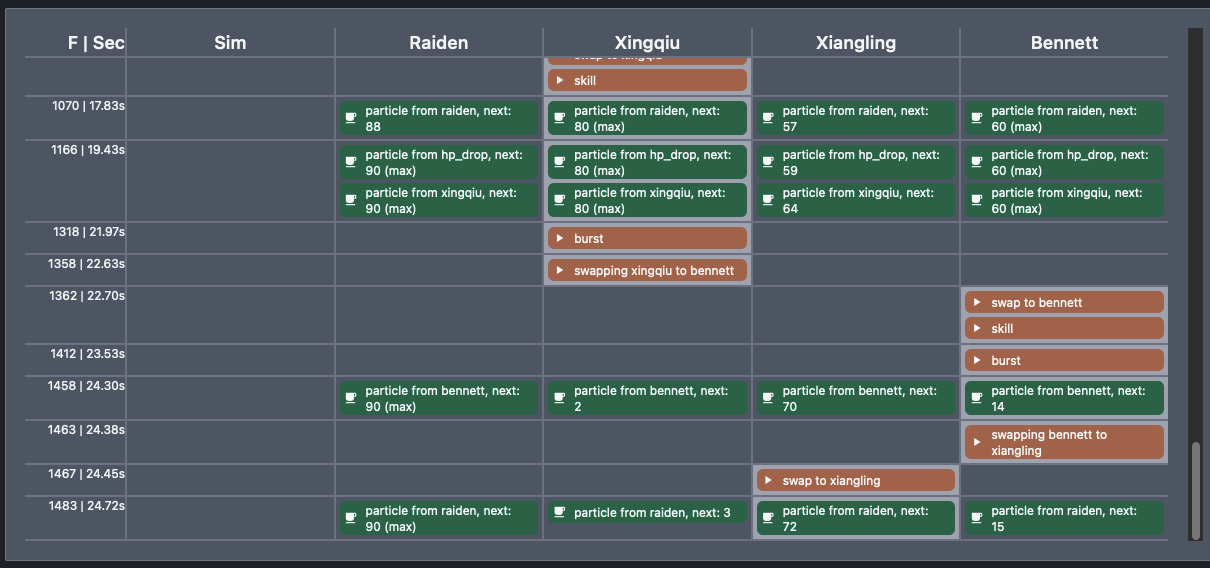The width and height of the screenshot is (1210, 568).
Task: Select the Raiden column header
Action: (x=438, y=43)
